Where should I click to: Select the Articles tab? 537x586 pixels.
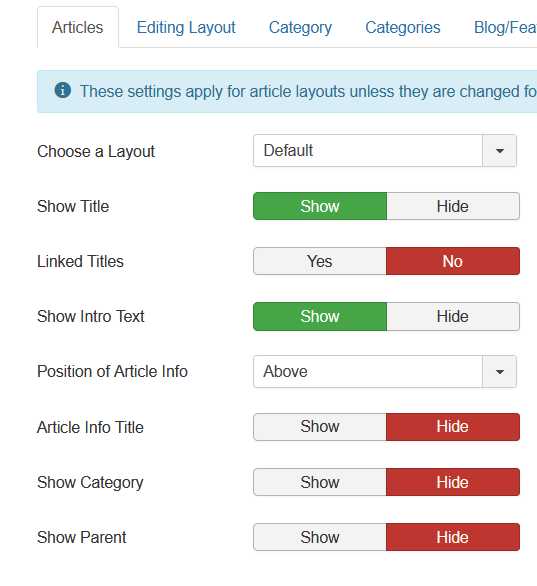point(78,27)
